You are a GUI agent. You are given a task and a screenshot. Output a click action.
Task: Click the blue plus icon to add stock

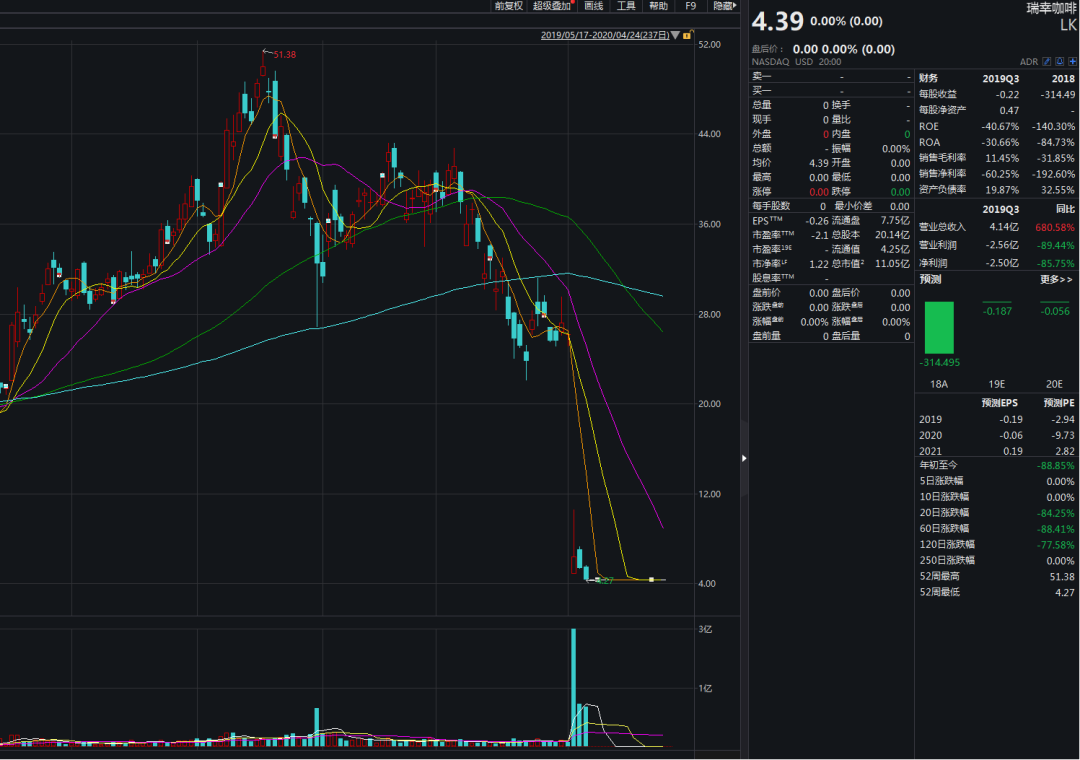pyautogui.click(x=1073, y=61)
